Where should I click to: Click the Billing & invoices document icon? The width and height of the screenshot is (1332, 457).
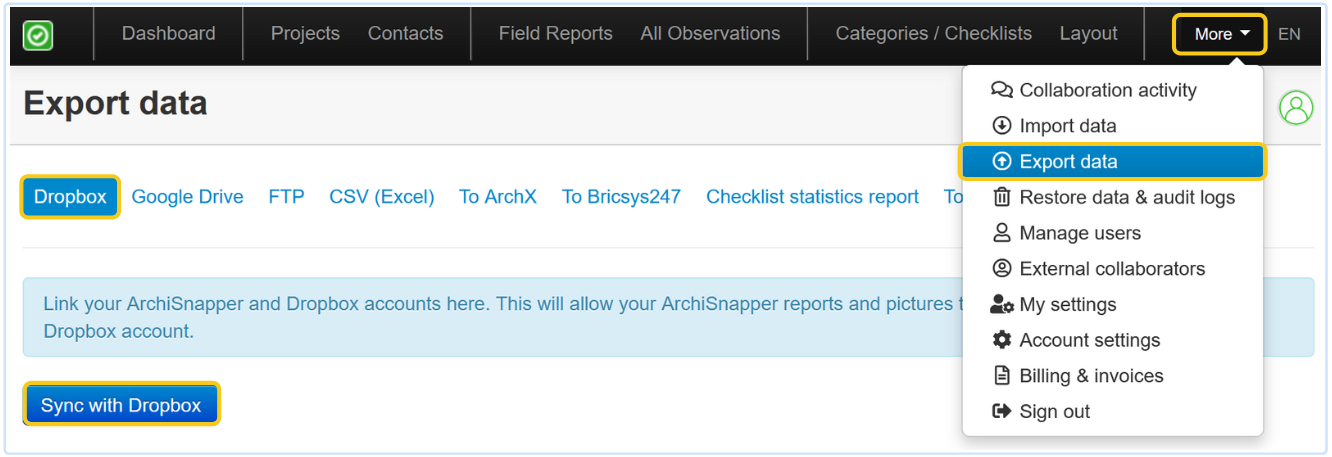[x=1001, y=376]
